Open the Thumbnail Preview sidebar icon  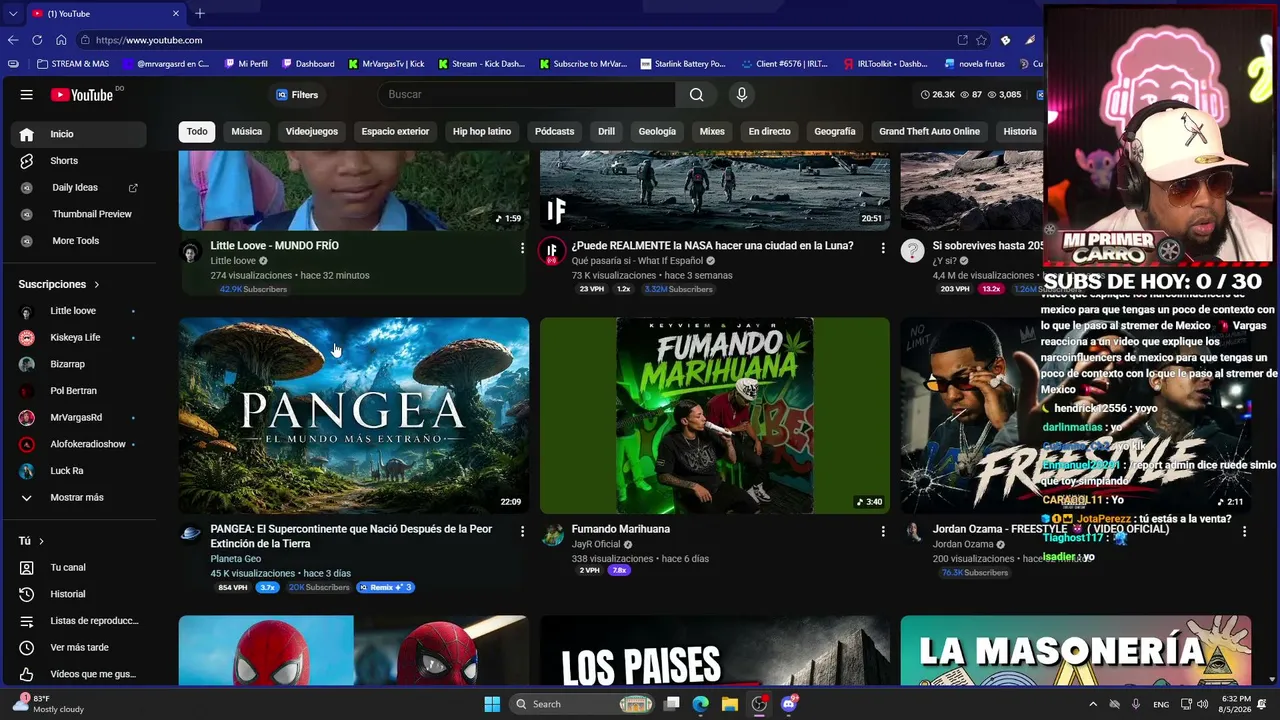pos(27,214)
